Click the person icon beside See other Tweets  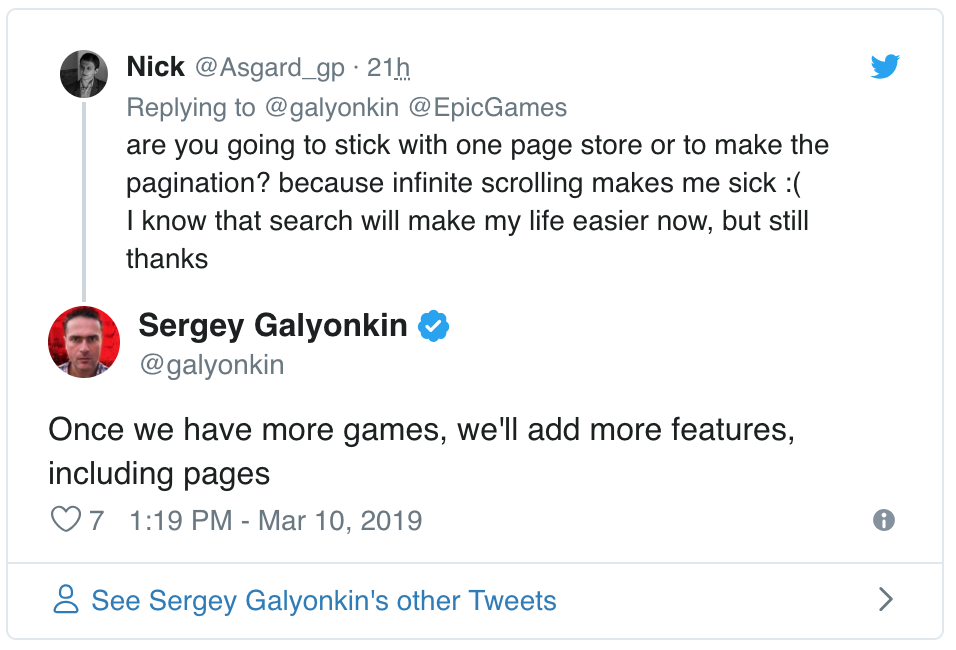(66, 600)
